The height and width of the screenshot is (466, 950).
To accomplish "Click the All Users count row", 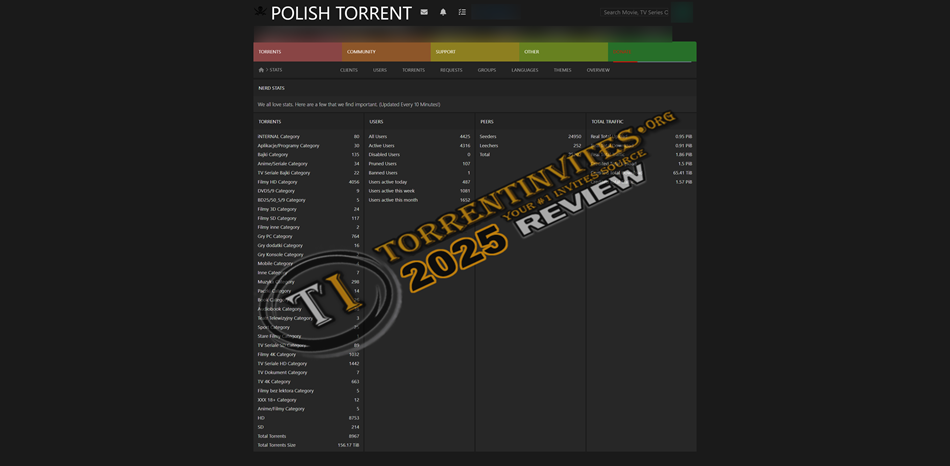I will pos(419,136).
